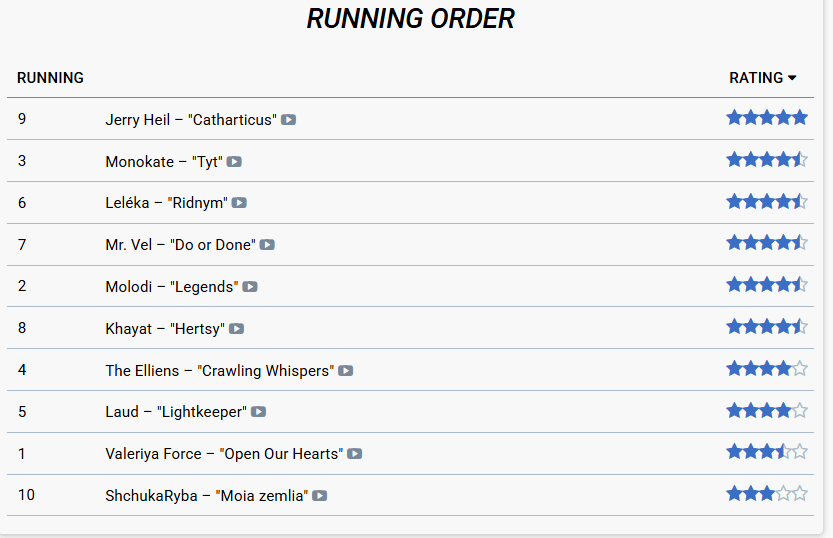
Task: Play the Jerry Heil "Catharticus" video
Action: point(288,120)
